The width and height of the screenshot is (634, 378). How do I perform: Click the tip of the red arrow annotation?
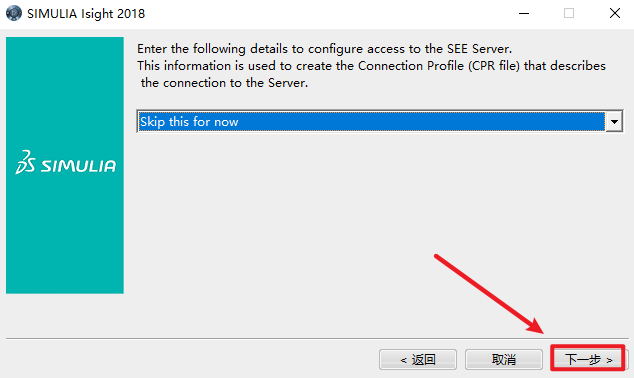[541, 331]
